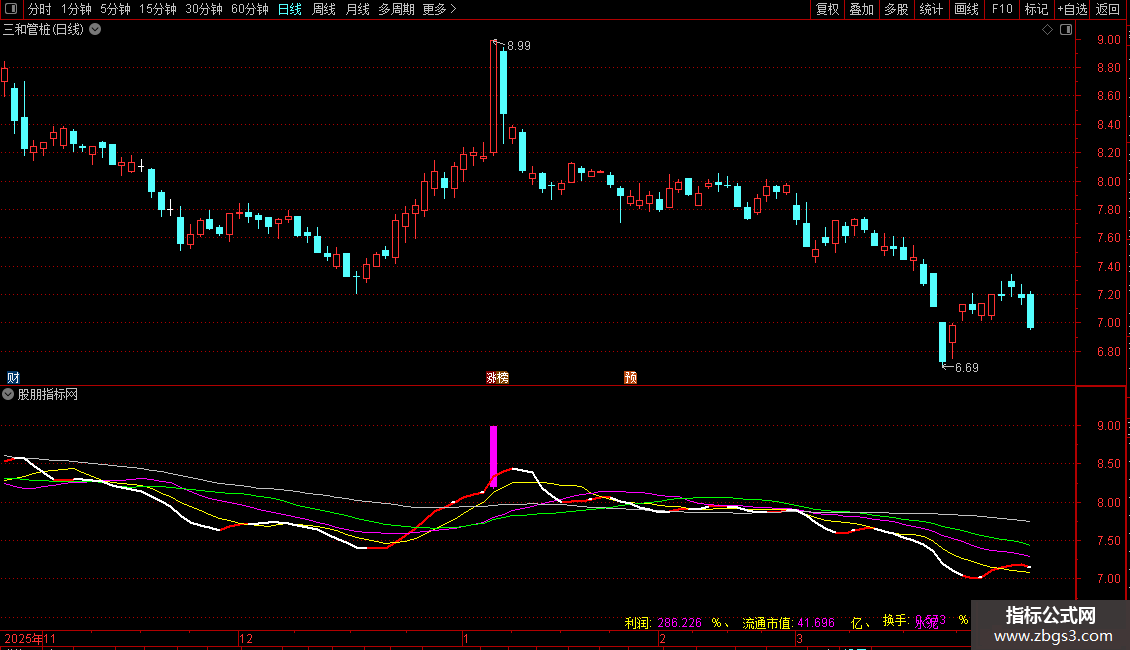Image resolution: width=1130 pixels, height=650 pixels.
Task: Open the 涨榜 marker on the chart
Action: pos(497,377)
